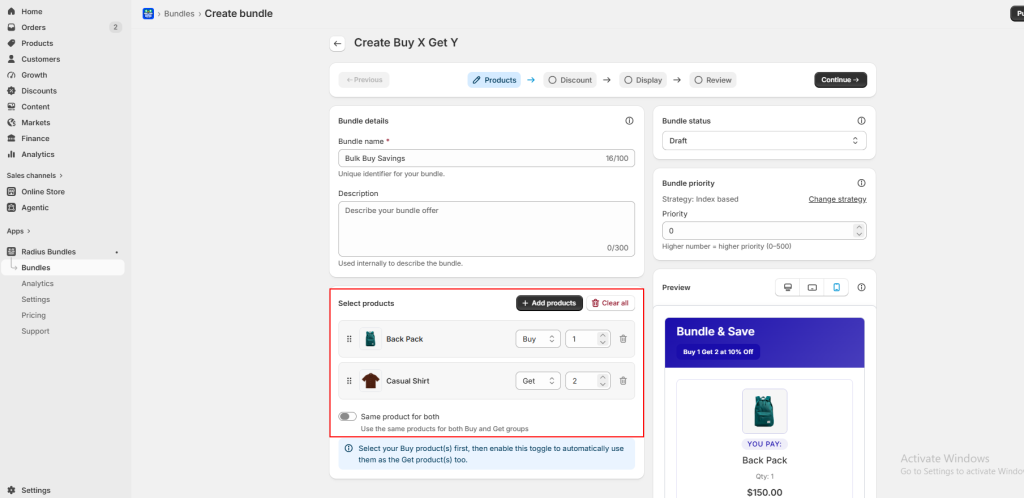Image resolution: width=1024 pixels, height=498 pixels.
Task: Click the Radius Bundles app icon
Action: coord(11,251)
